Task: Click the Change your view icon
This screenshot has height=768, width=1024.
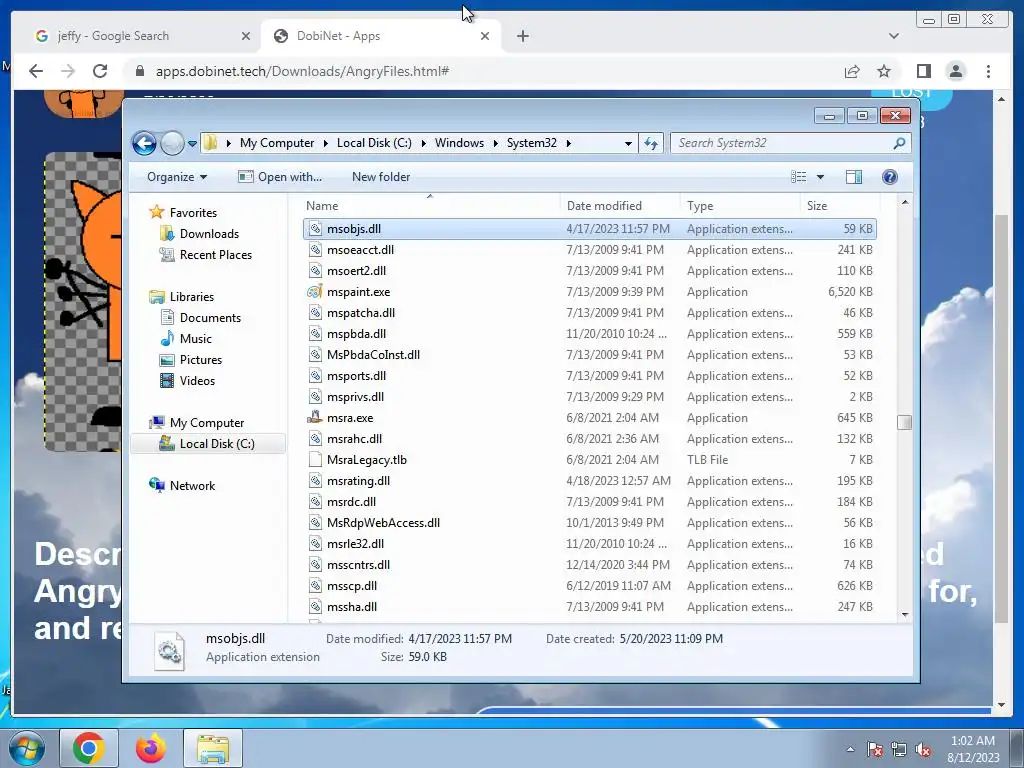Action: 798,177
